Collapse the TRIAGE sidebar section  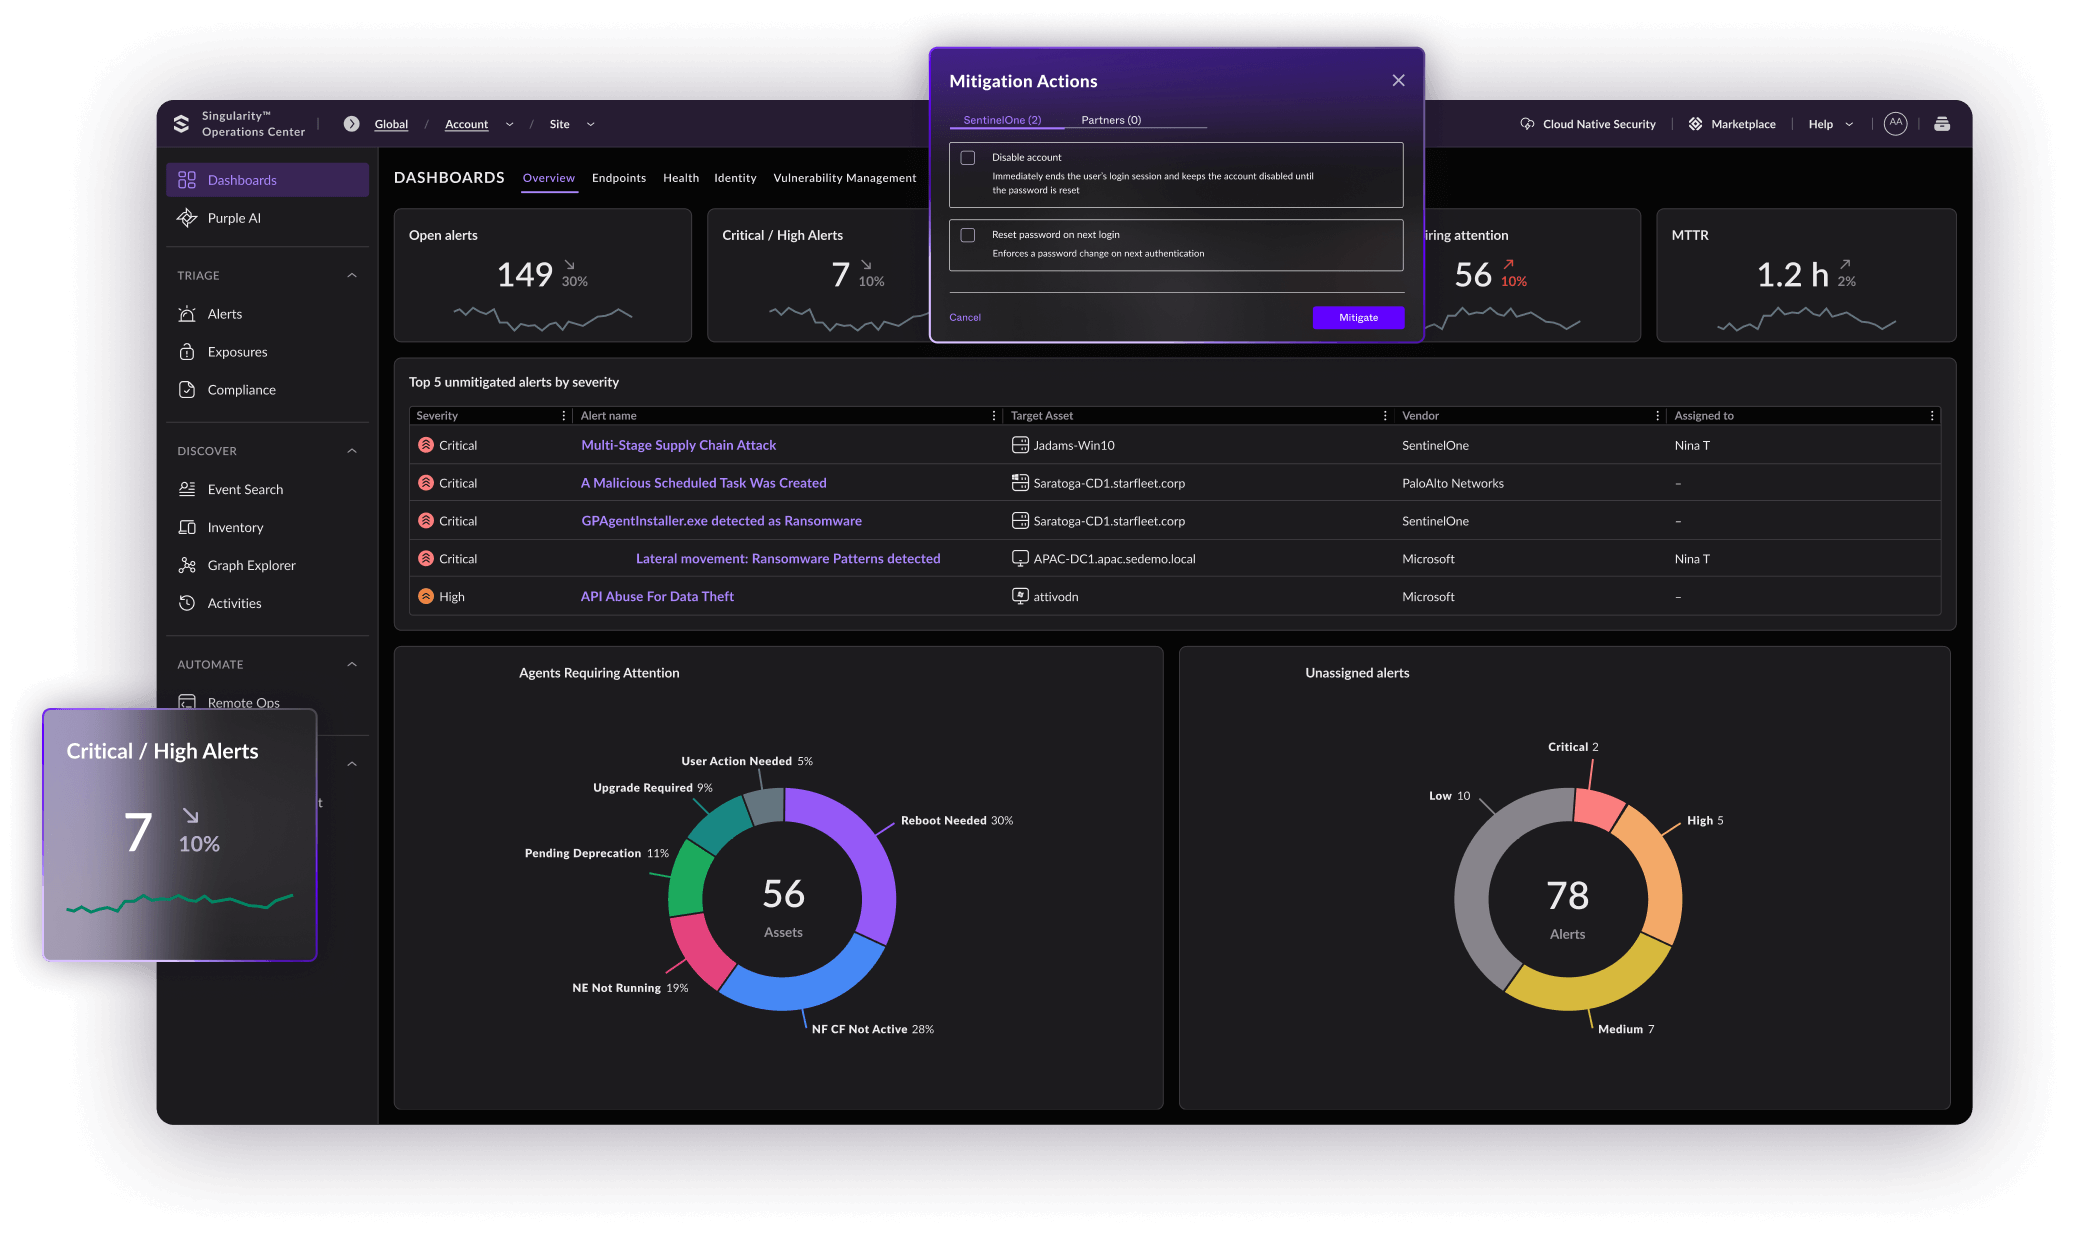(x=352, y=275)
